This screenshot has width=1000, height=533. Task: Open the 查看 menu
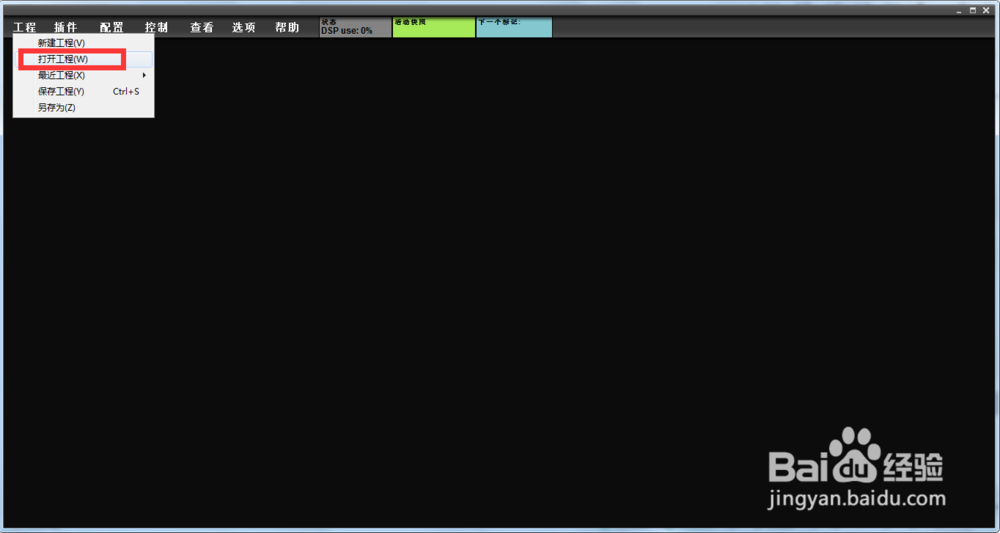(x=202, y=27)
